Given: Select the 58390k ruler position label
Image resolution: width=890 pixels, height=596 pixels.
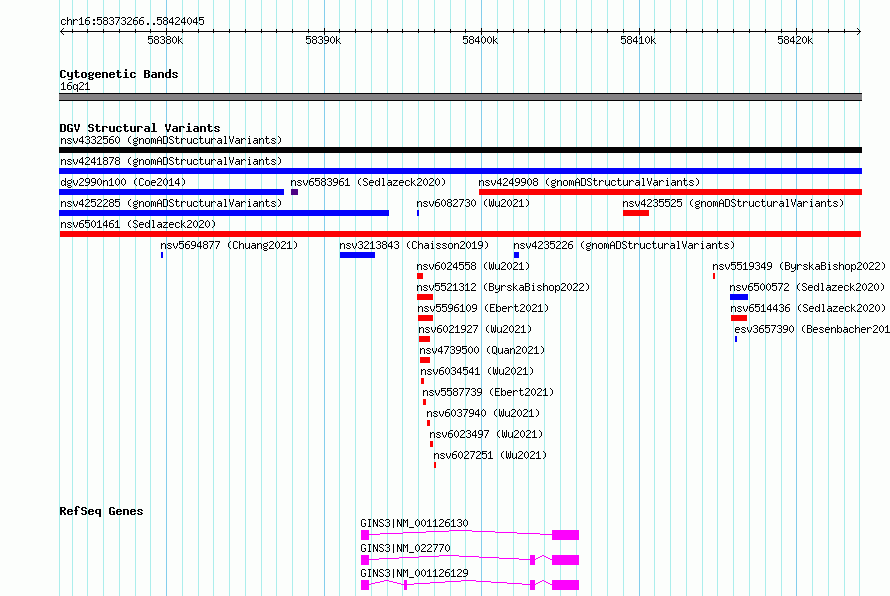Looking at the screenshot, I should tap(323, 41).
